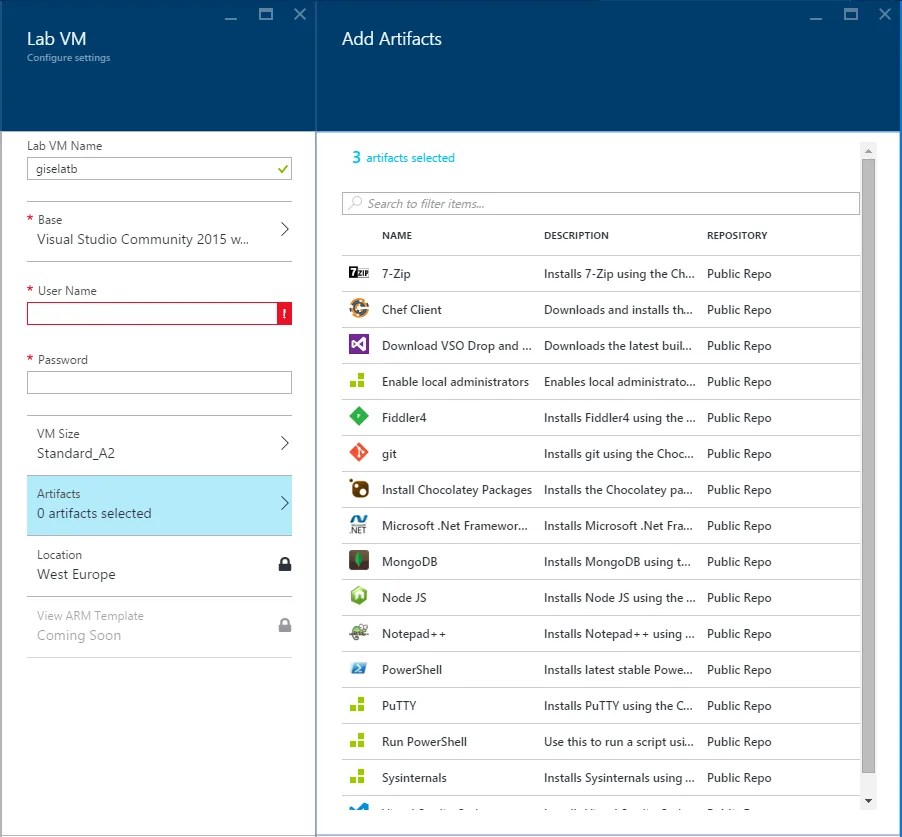This screenshot has width=902, height=837.
Task: Click 'Installs latest stable Powe...' description
Action: (618, 670)
